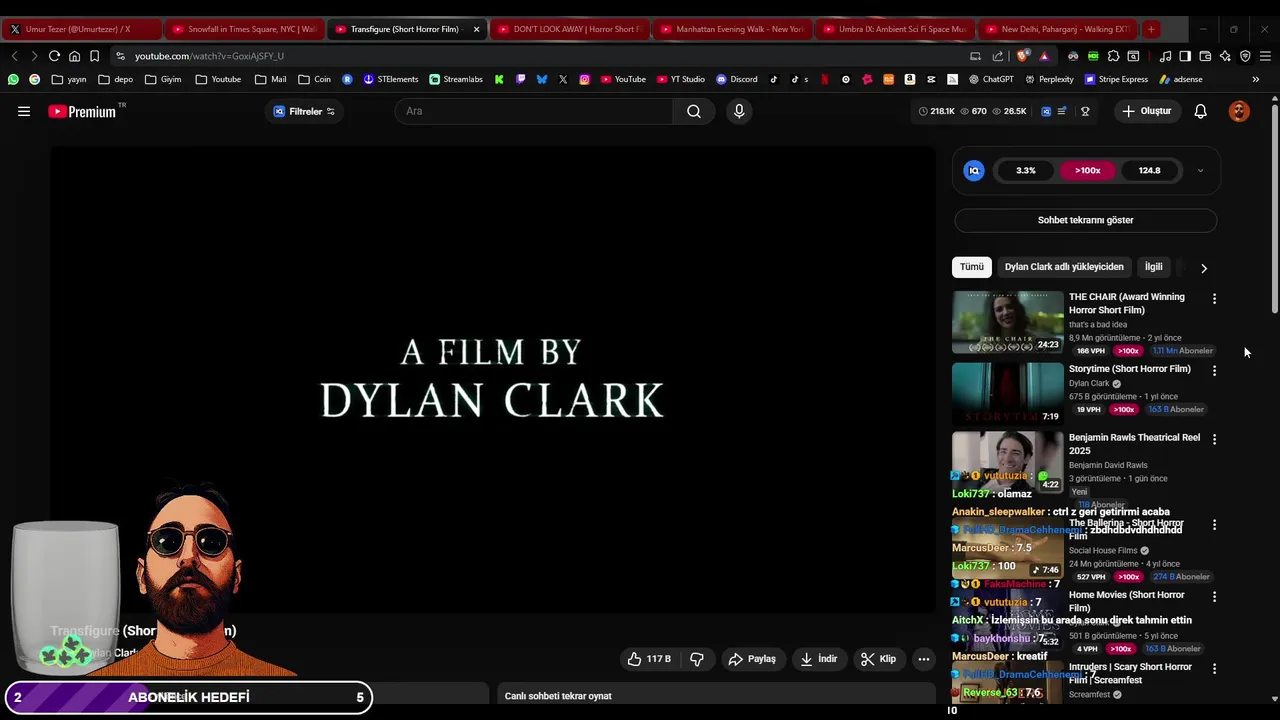The height and width of the screenshot is (720, 1280).
Task: Create a clip with Klip
Action: coord(879,659)
